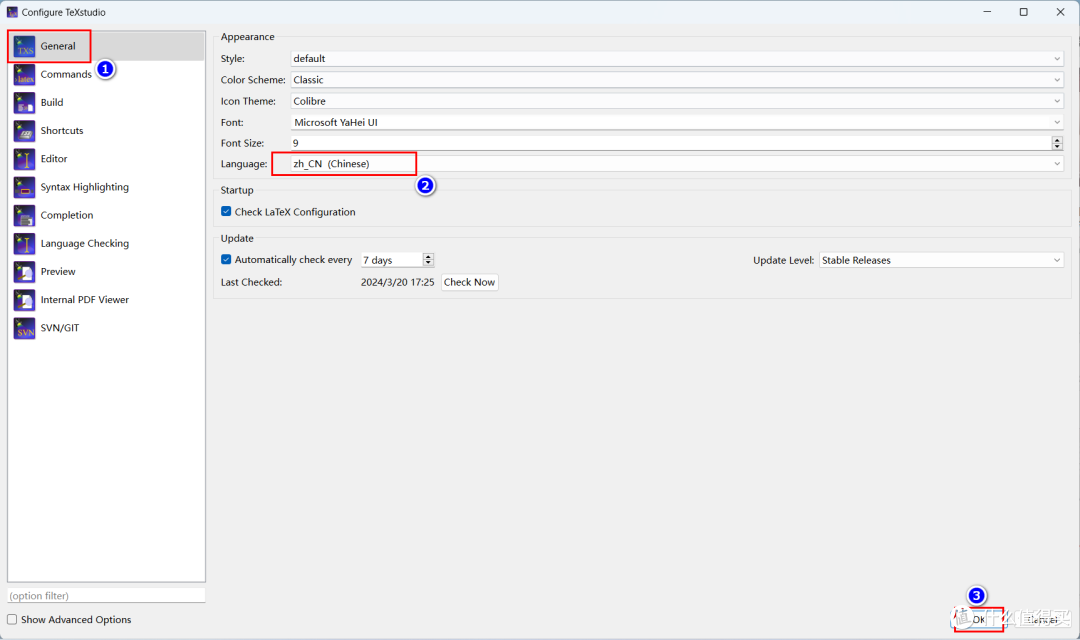
Task: Decrease the update interval days
Action: coord(428,263)
